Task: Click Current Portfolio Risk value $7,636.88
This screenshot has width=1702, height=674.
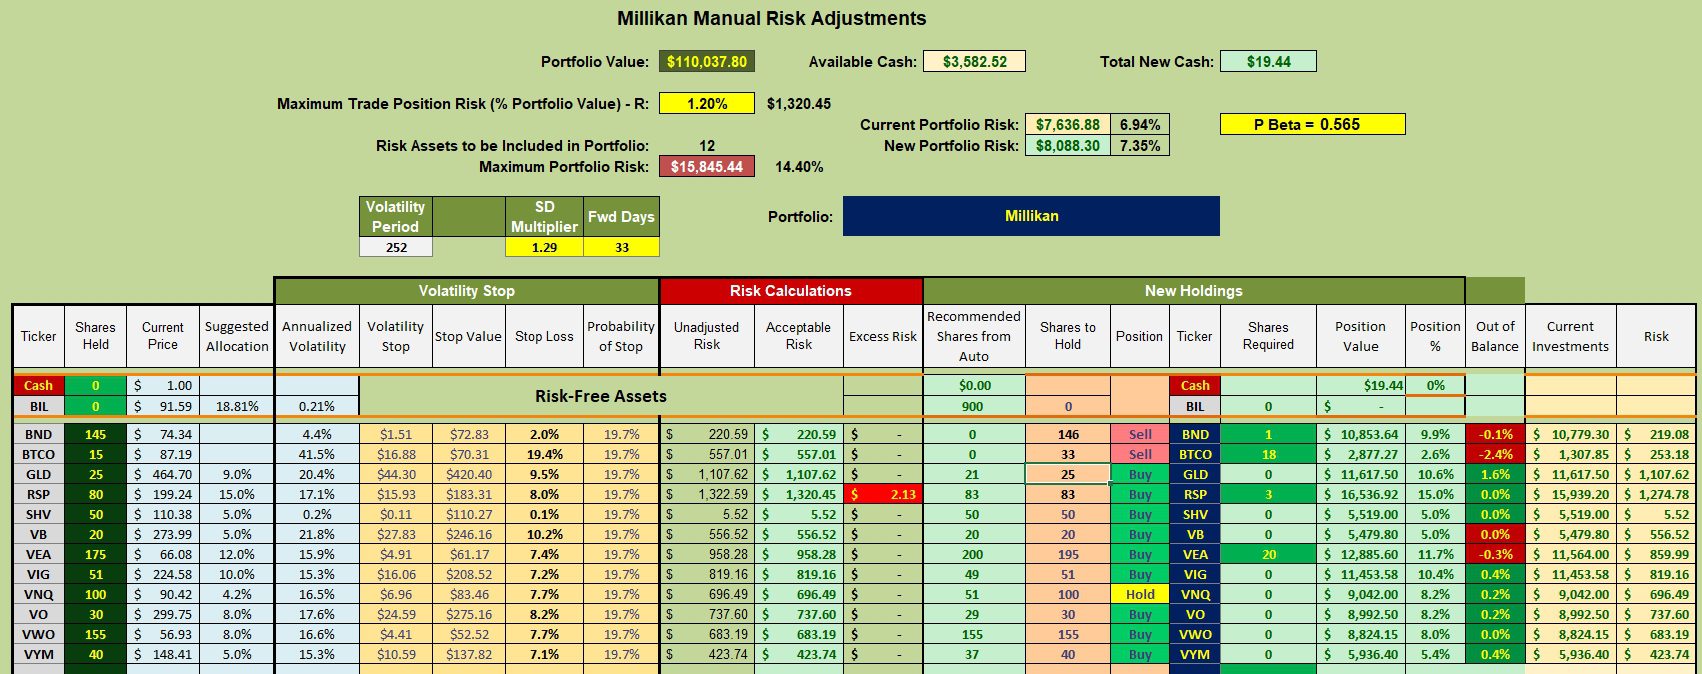Action: pyautogui.click(x=1067, y=125)
